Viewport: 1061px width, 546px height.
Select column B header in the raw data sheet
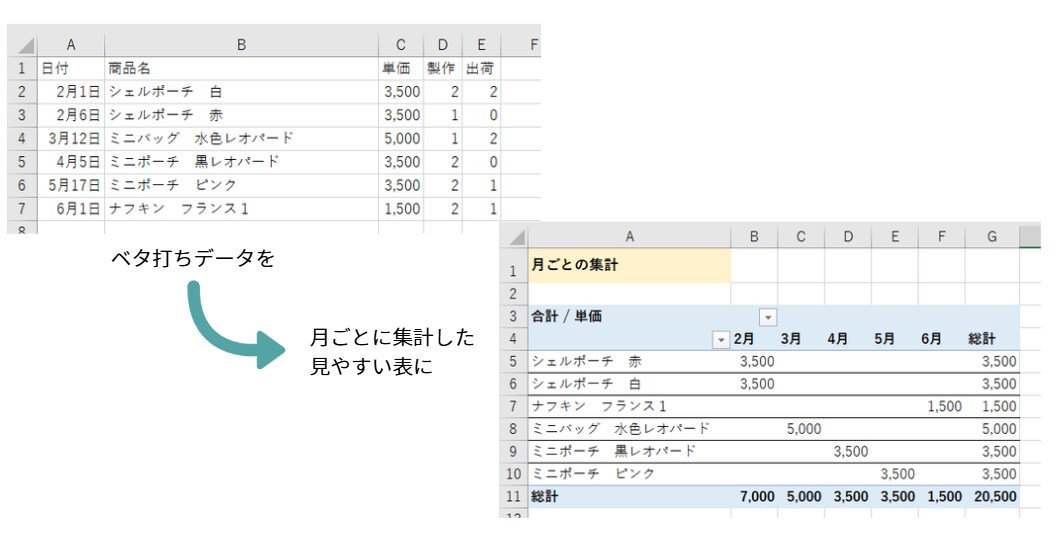(x=242, y=45)
